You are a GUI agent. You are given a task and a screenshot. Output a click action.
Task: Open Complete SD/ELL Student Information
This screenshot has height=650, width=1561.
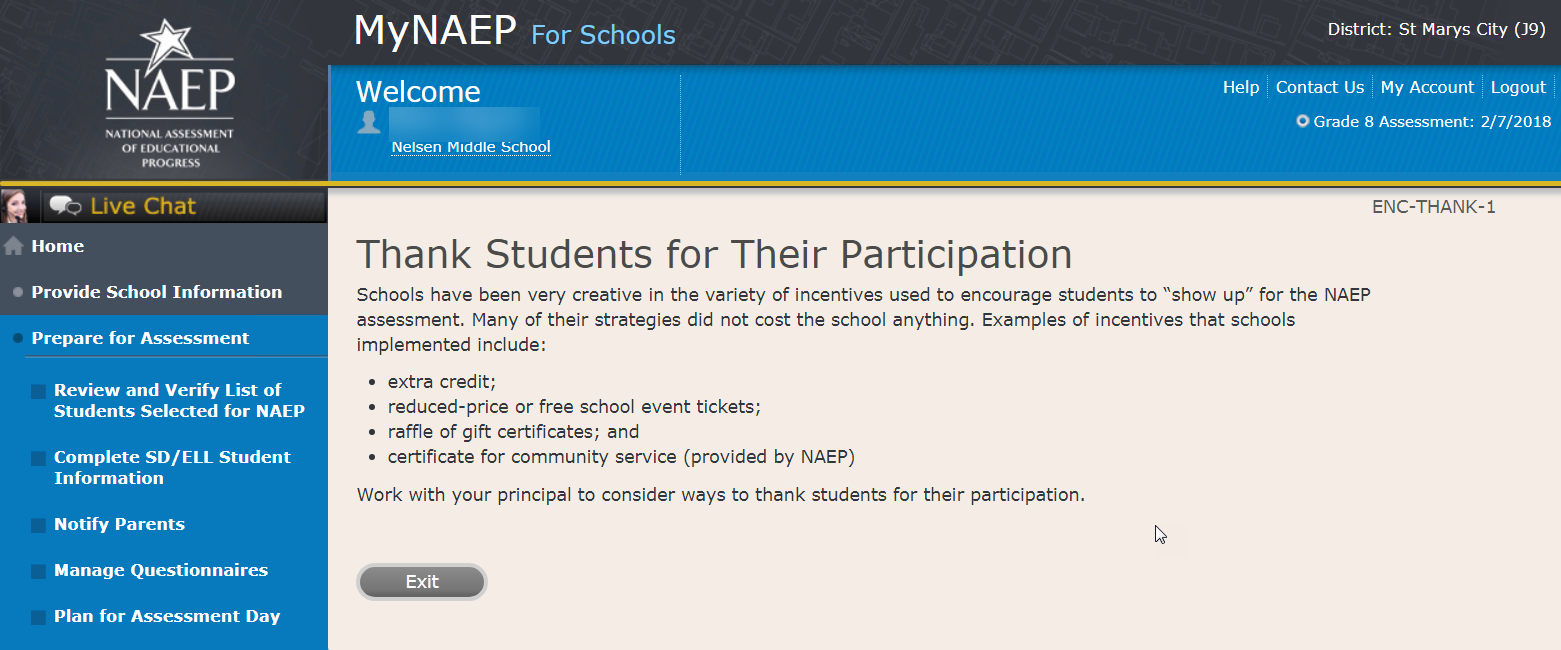[172, 467]
